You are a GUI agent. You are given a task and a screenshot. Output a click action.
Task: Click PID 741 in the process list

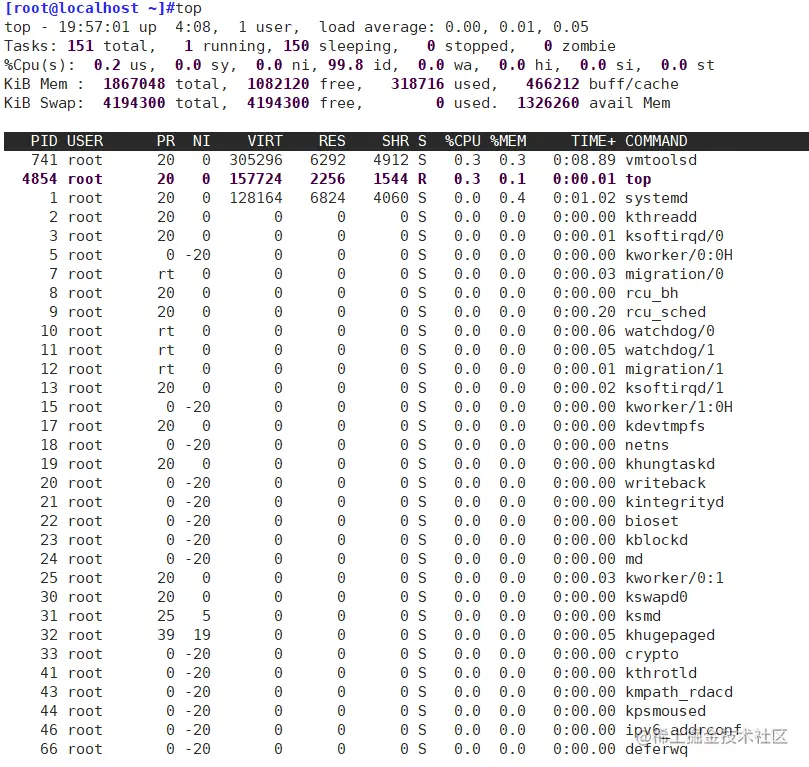pyautogui.click(x=44, y=160)
